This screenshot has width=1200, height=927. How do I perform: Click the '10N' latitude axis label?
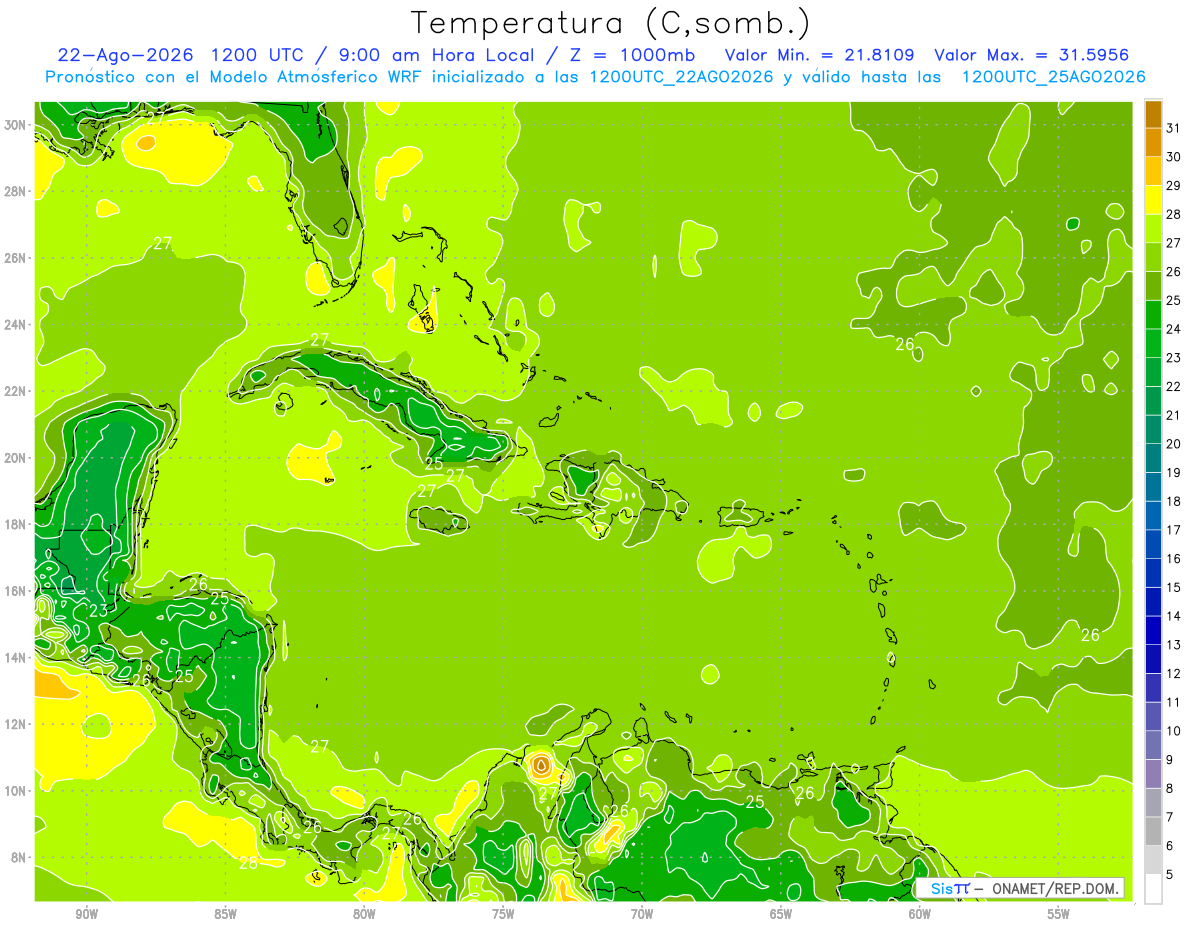point(17,790)
